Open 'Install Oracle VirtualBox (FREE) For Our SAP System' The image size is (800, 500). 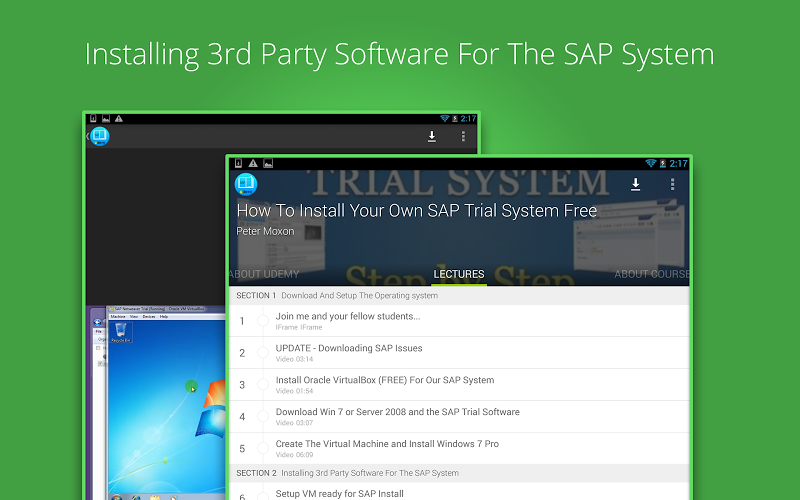459,385
